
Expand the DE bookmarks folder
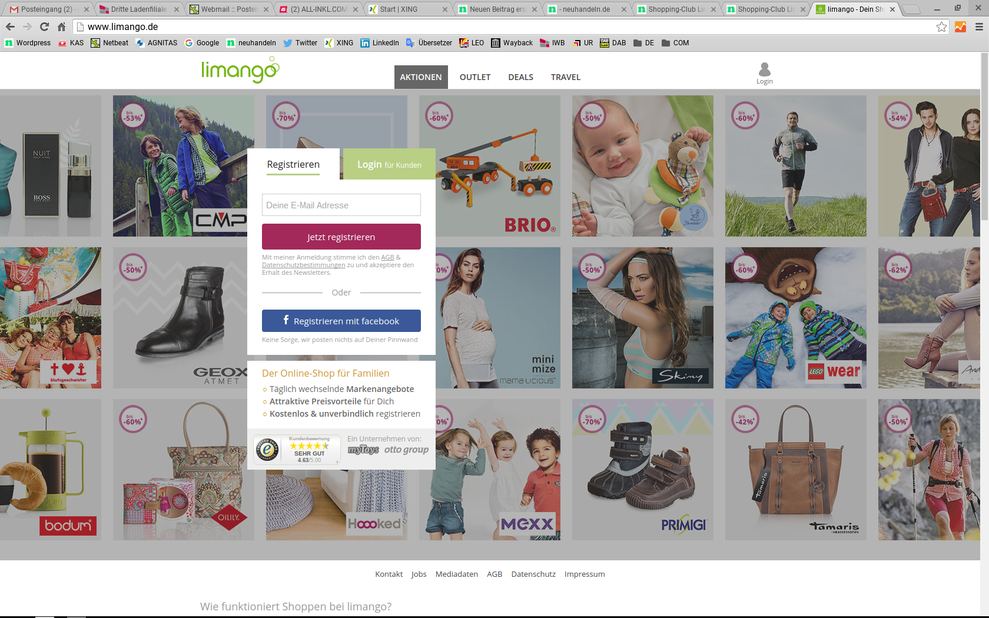point(643,43)
